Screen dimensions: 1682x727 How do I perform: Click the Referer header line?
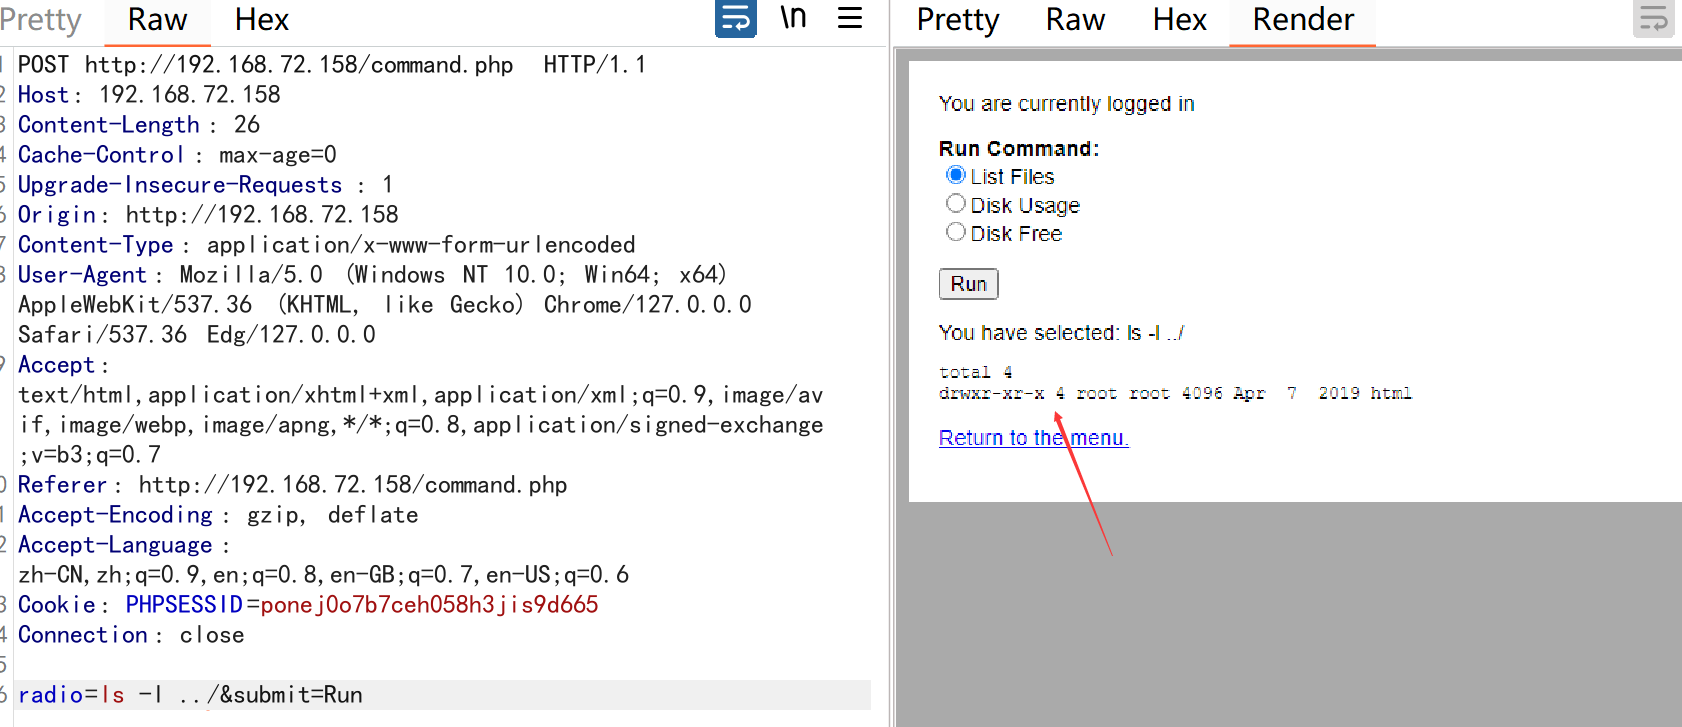click(x=292, y=485)
